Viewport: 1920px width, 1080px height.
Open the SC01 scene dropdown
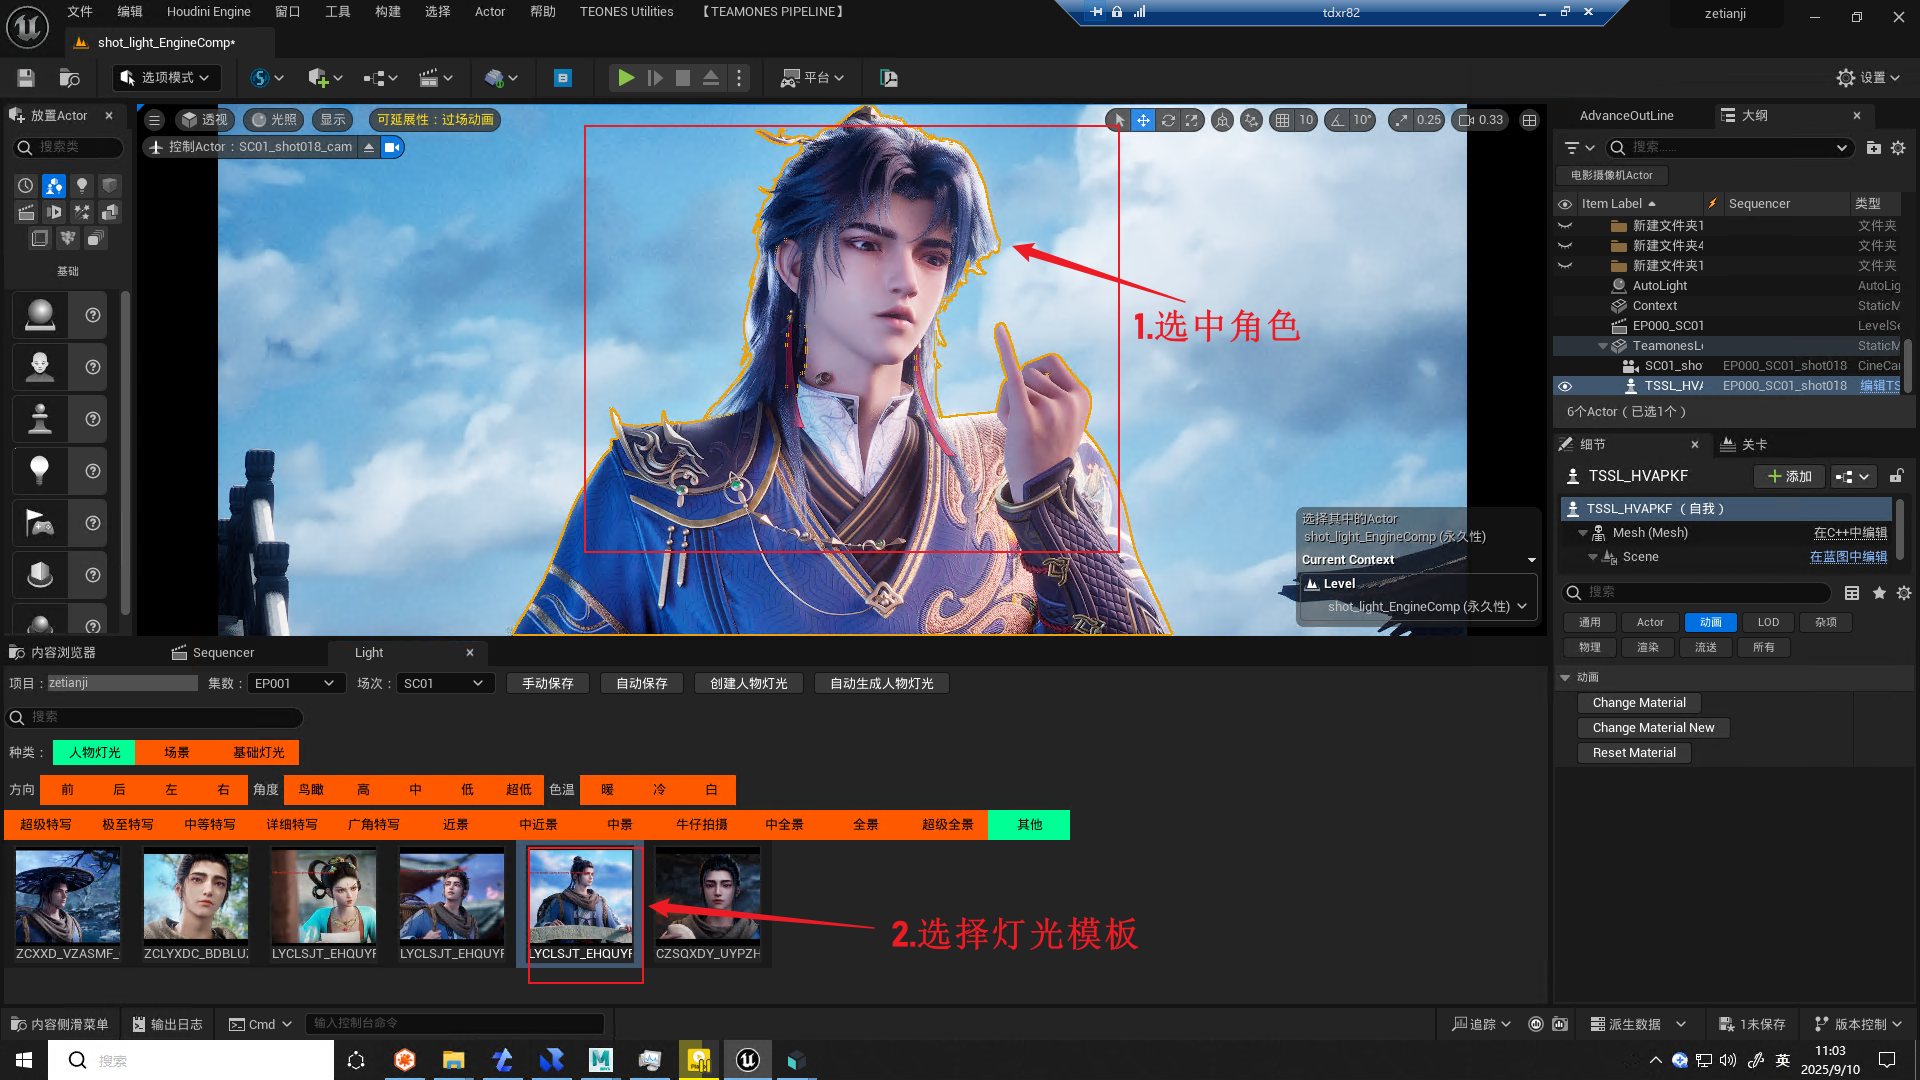[x=443, y=683]
